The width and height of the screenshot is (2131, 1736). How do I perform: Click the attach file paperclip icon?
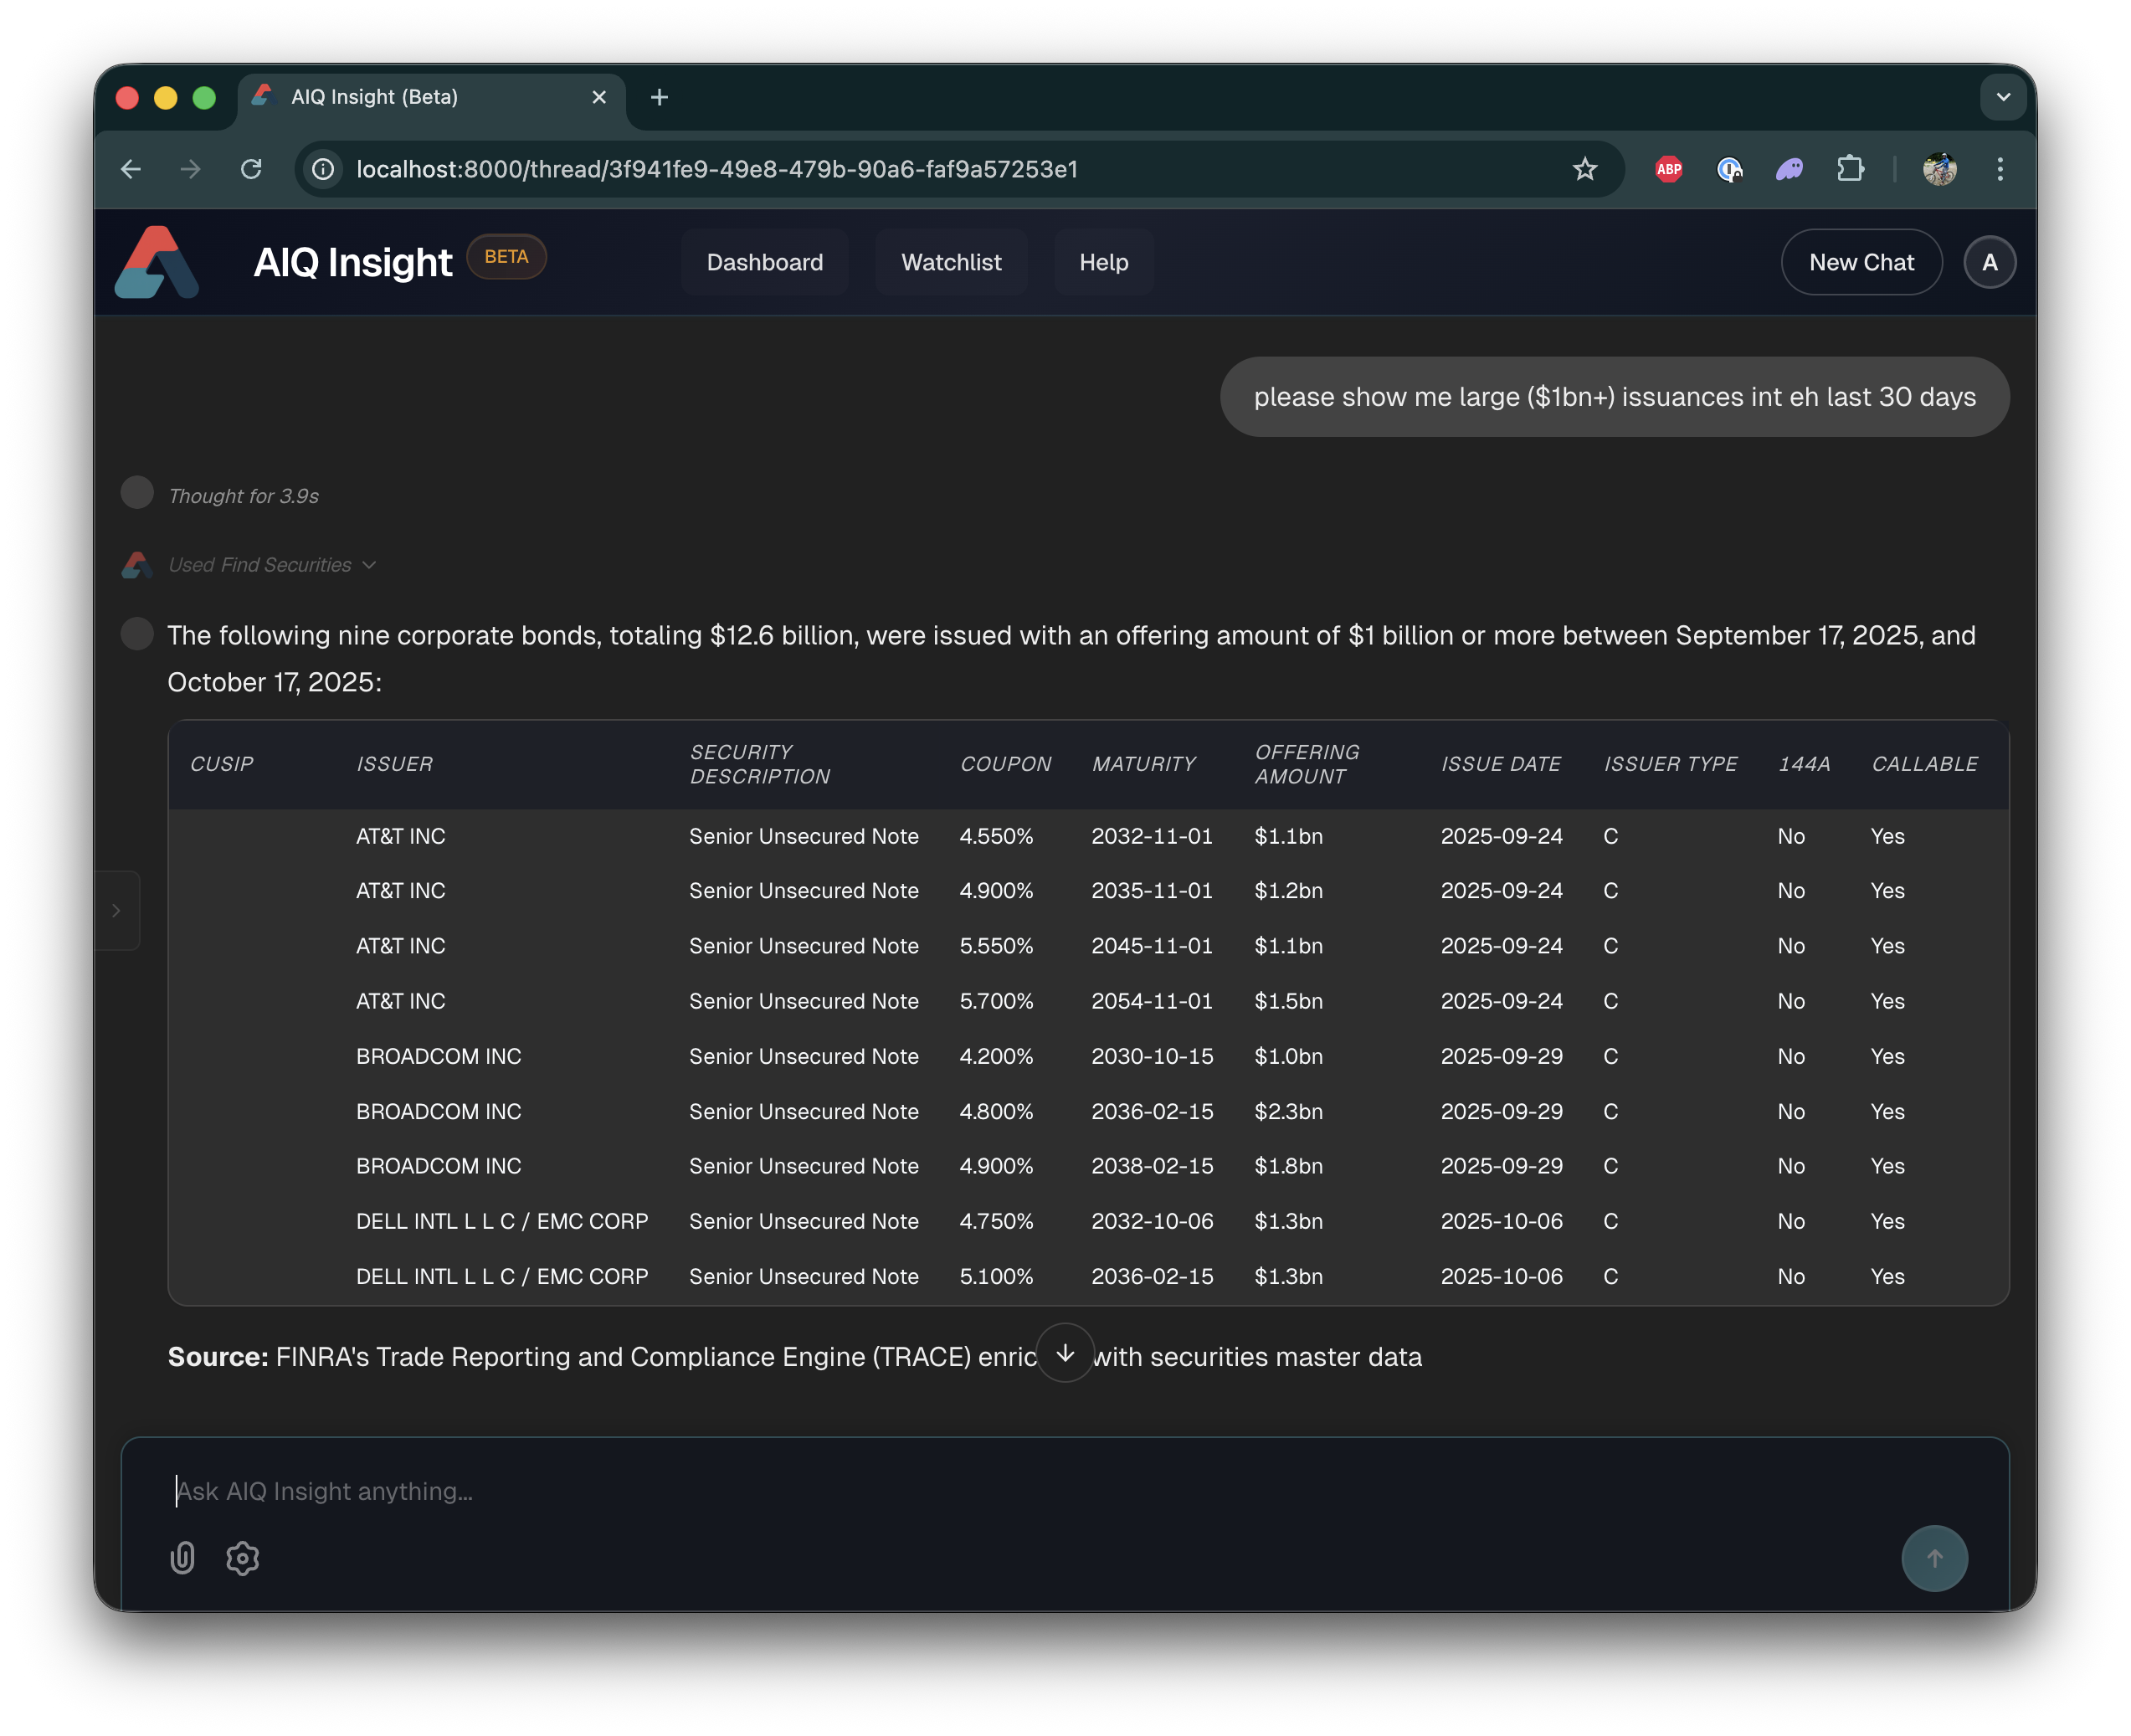coord(182,1557)
